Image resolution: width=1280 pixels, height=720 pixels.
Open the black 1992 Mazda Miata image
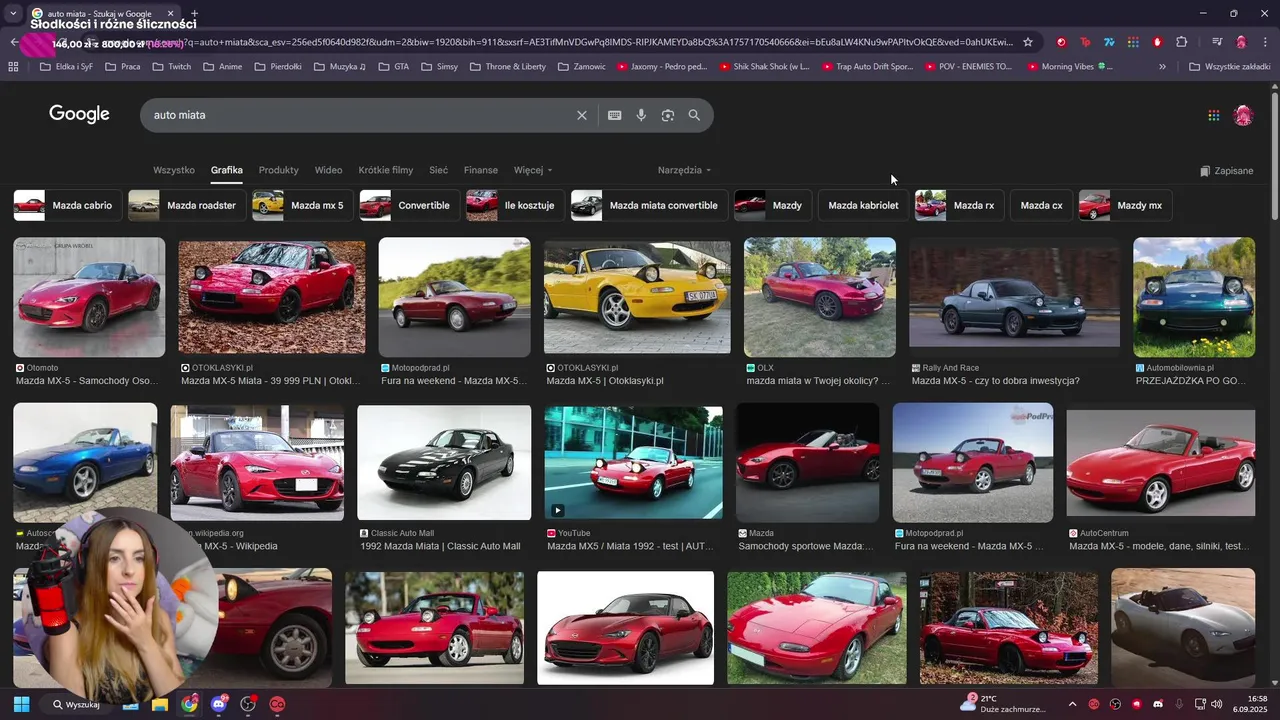444,462
